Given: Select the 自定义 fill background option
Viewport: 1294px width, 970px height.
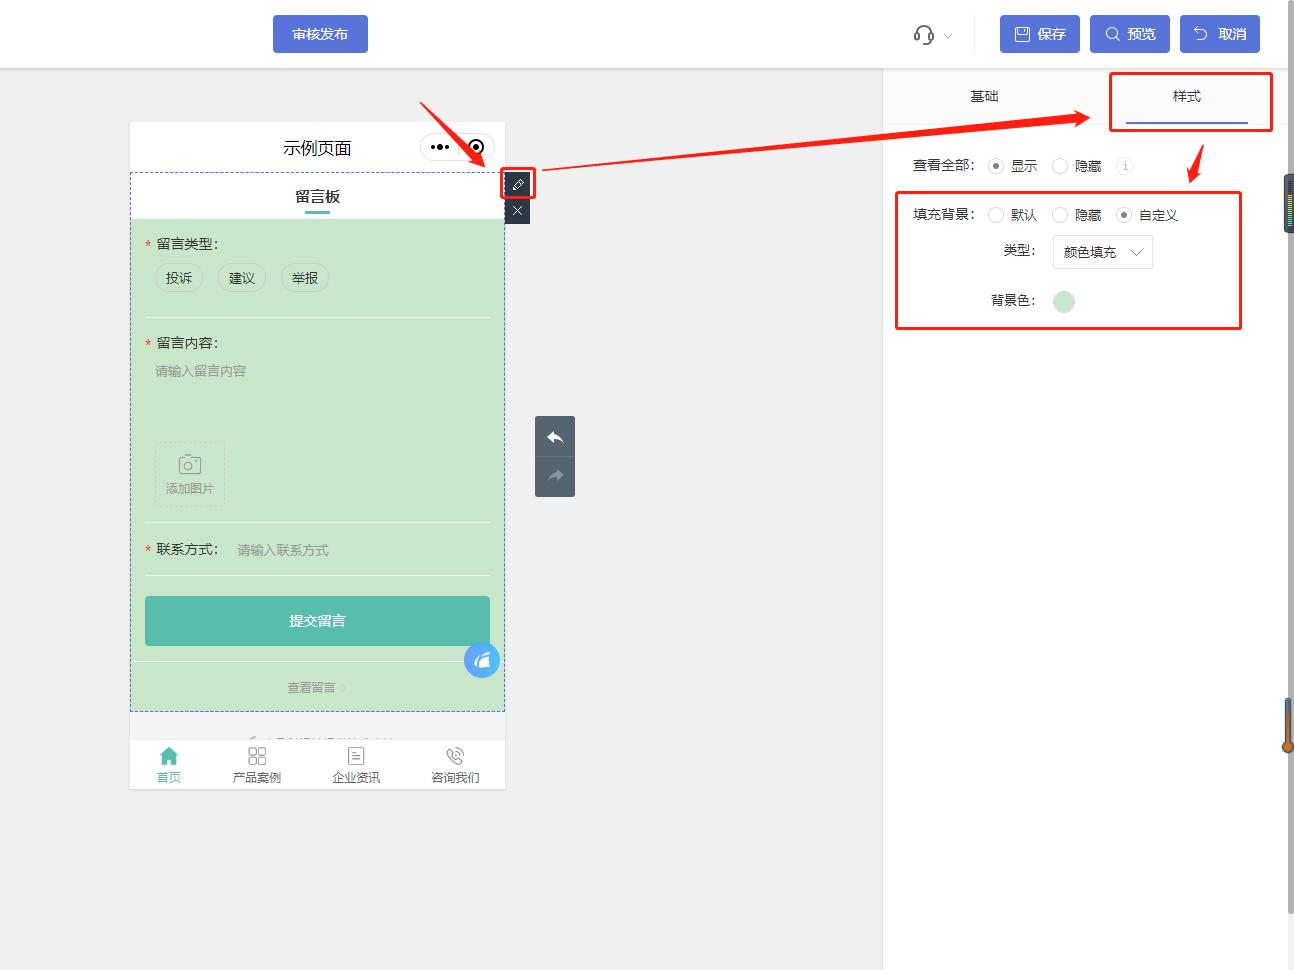Looking at the screenshot, I should pyautogui.click(x=1125, y=215).
